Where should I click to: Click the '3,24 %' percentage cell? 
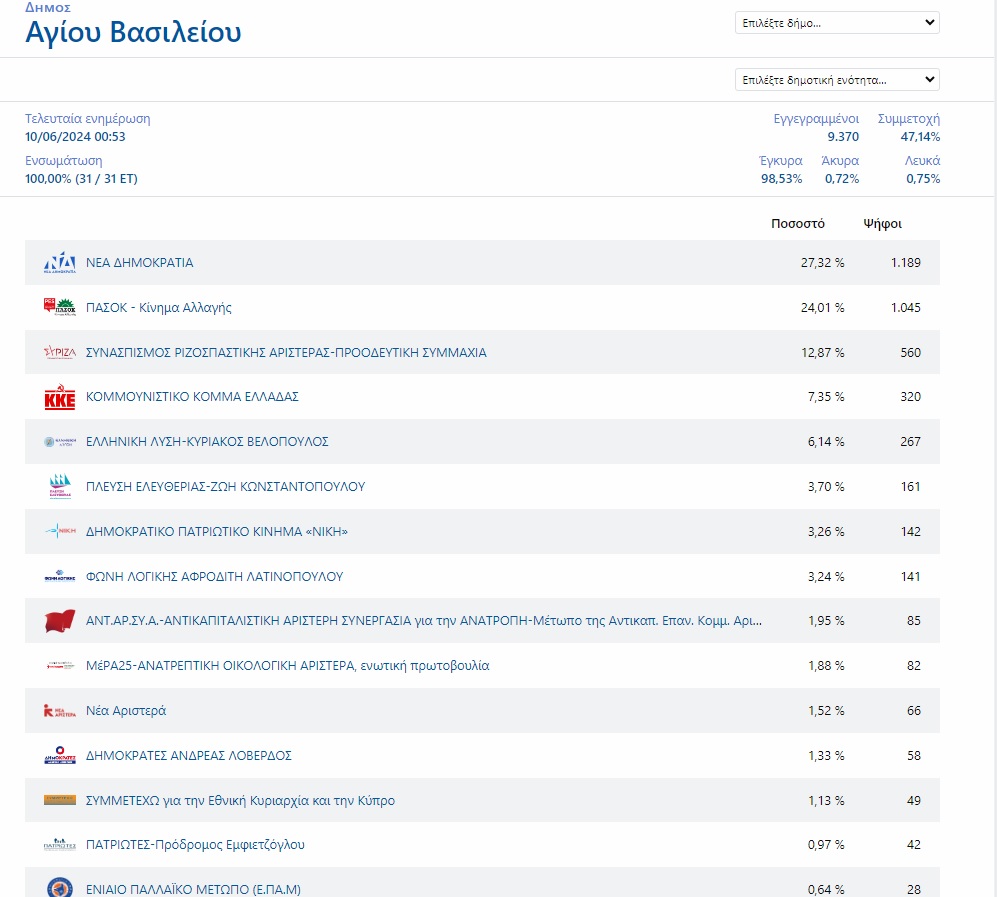[x=826, y=577]
